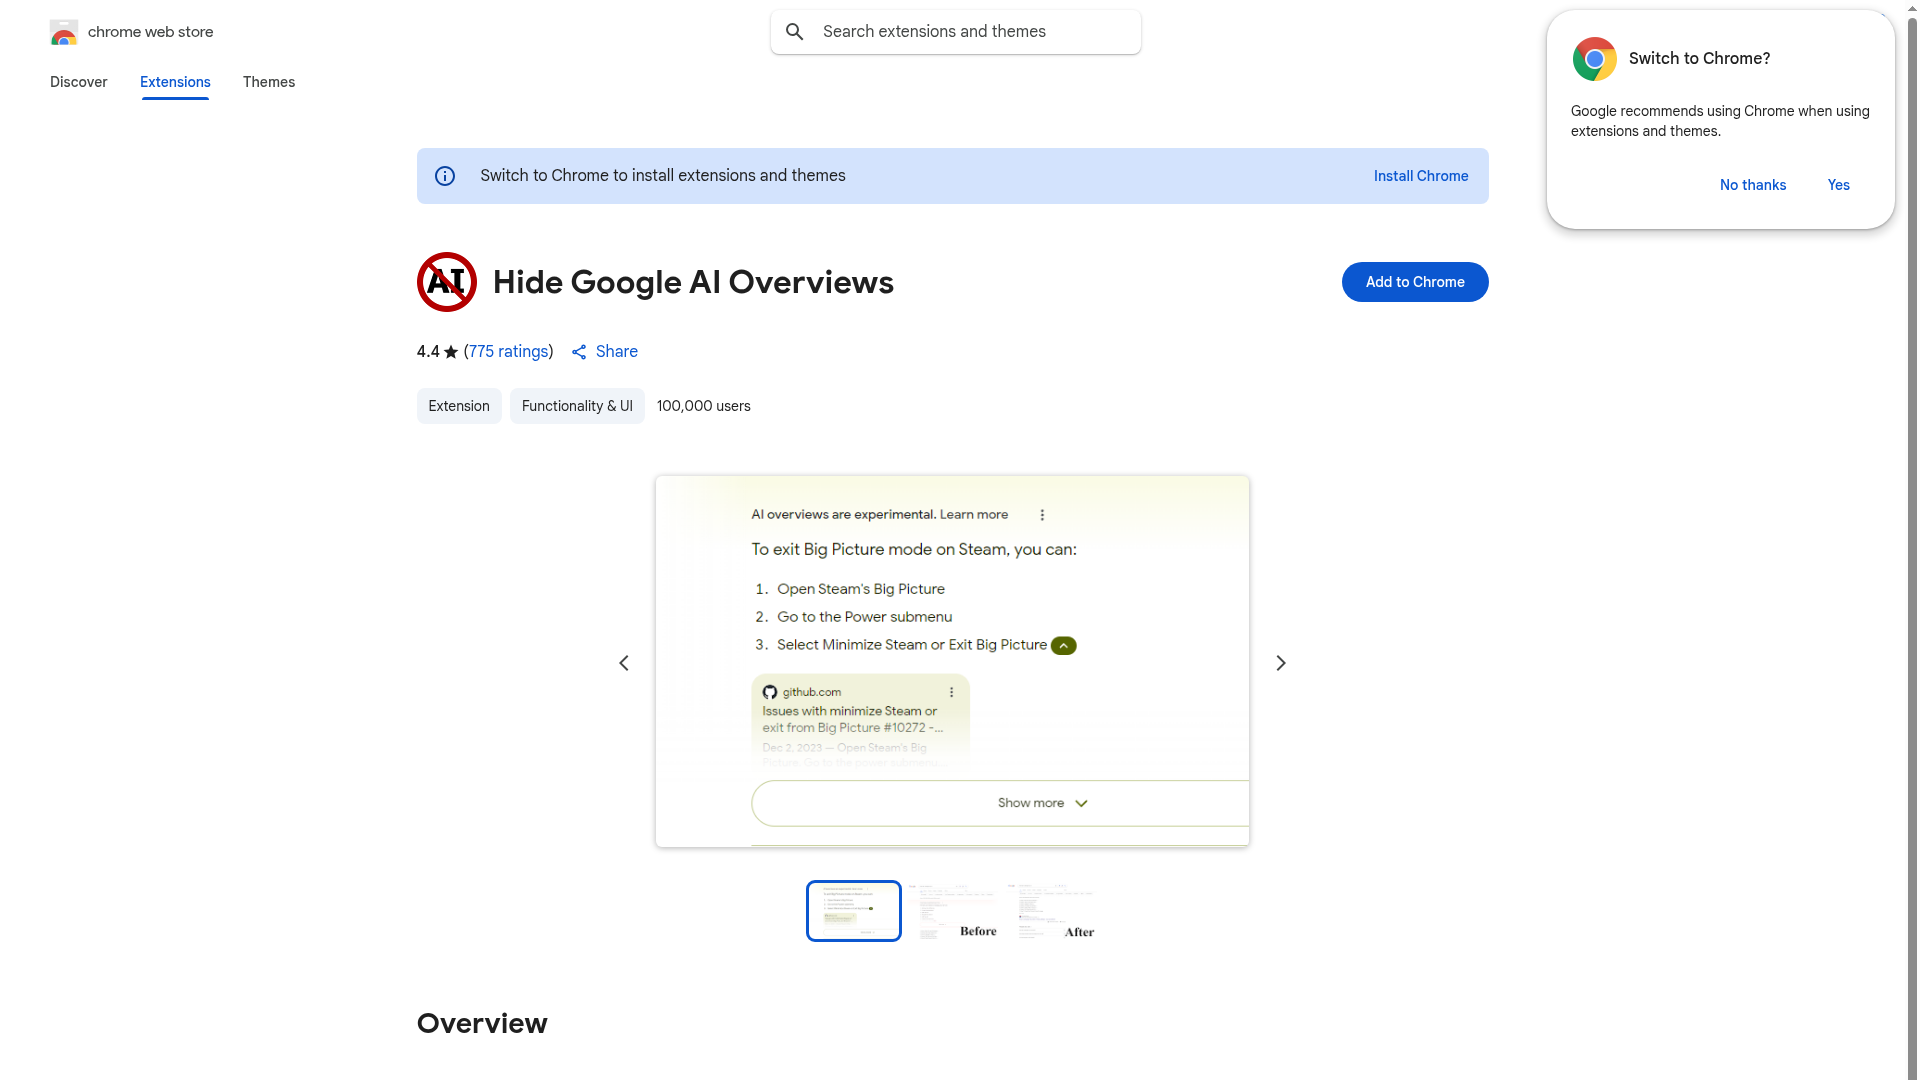Screen dimensions: 1920x1080
Task: Focus the Search extensions and themes field
Action: point(956,32)
